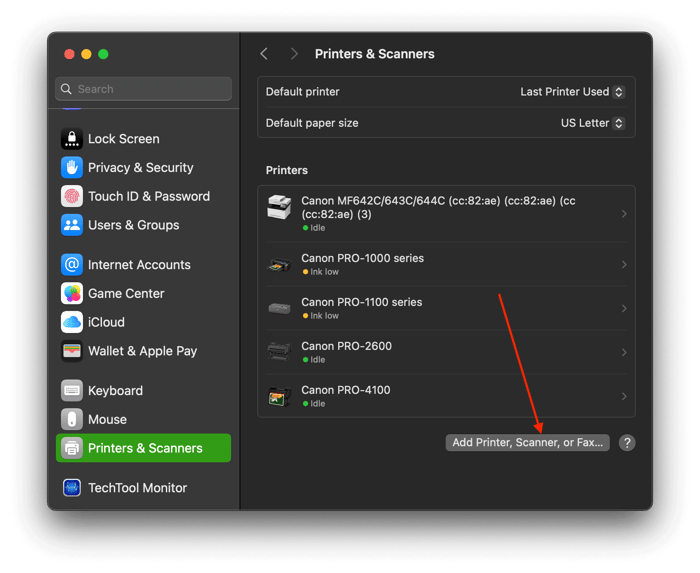Open the Users & Groups icon
Screen dimensions: 700x573
coord(72,225)
